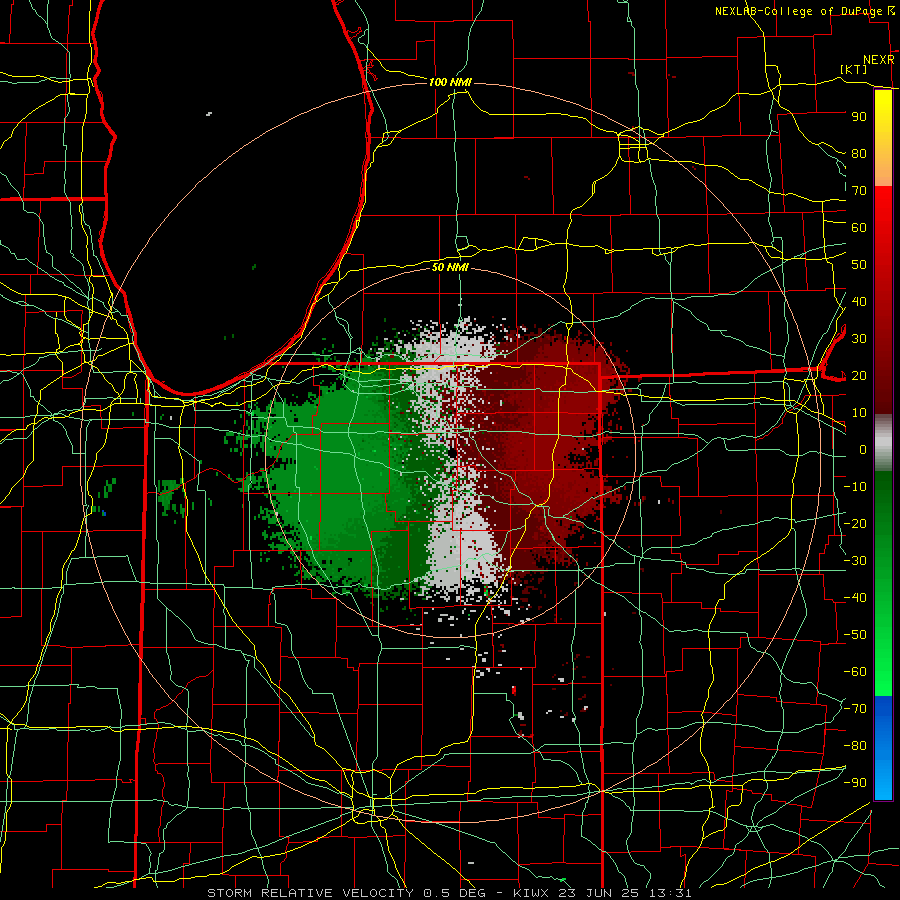The width and height of the screenshot is (900, 900).
Task: Click the 40 value on the velocity scale
Action: pyautogui.click(x=859, y=302)
